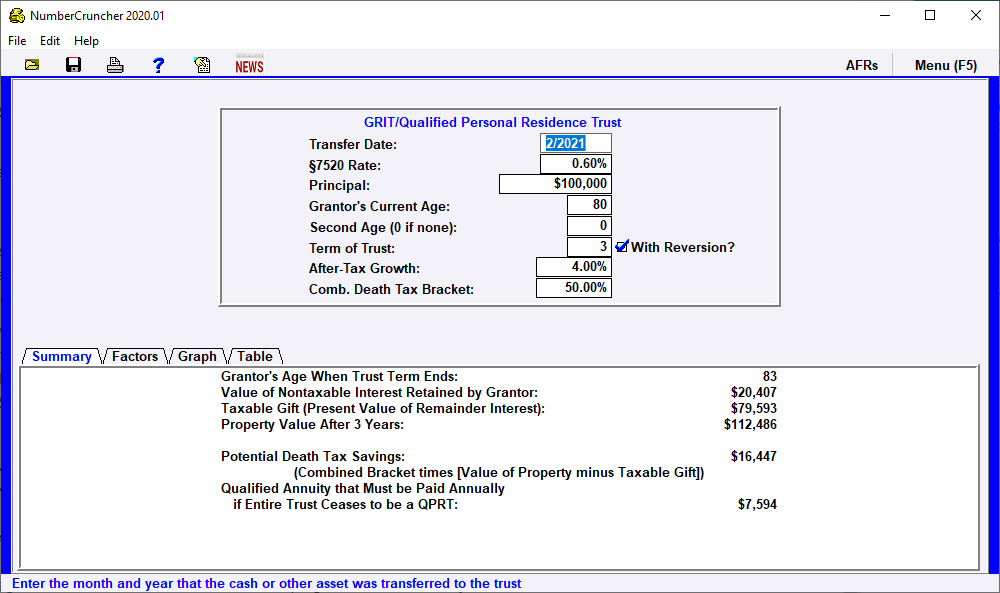
Task: Open the NEWS toolbar icon
Action: tap(249, 64)
